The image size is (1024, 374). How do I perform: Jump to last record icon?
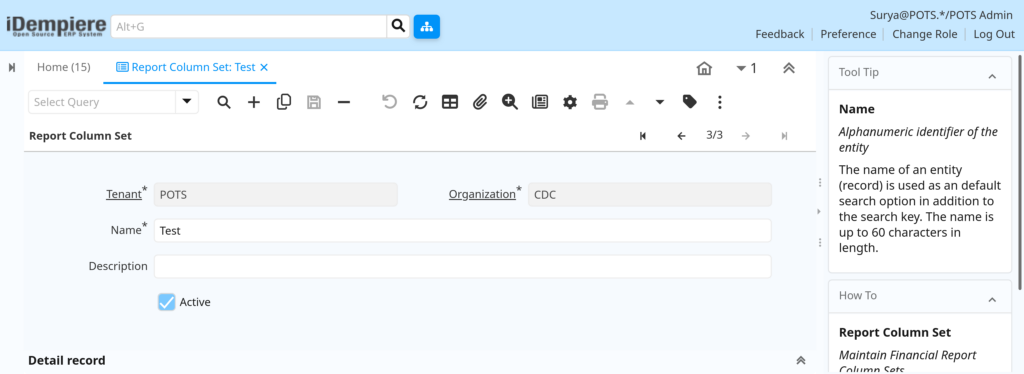click(784, 136)
